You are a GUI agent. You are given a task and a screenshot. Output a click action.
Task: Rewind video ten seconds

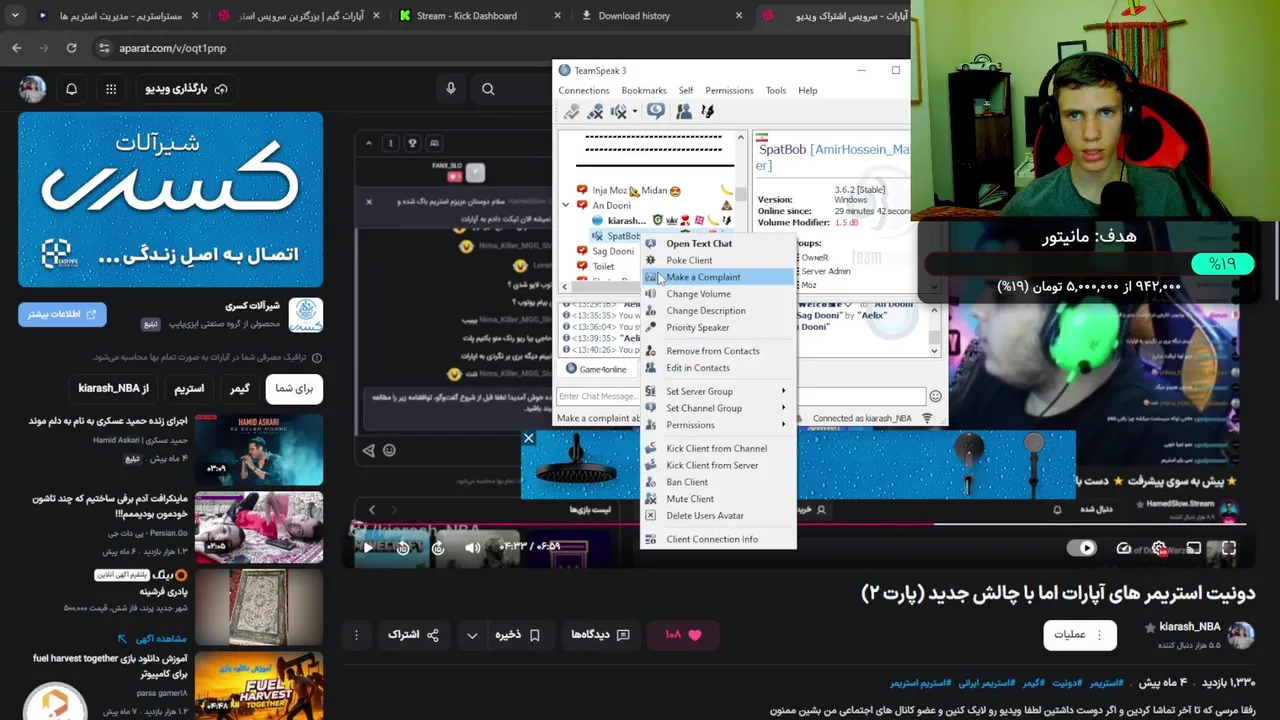(403, 547)
